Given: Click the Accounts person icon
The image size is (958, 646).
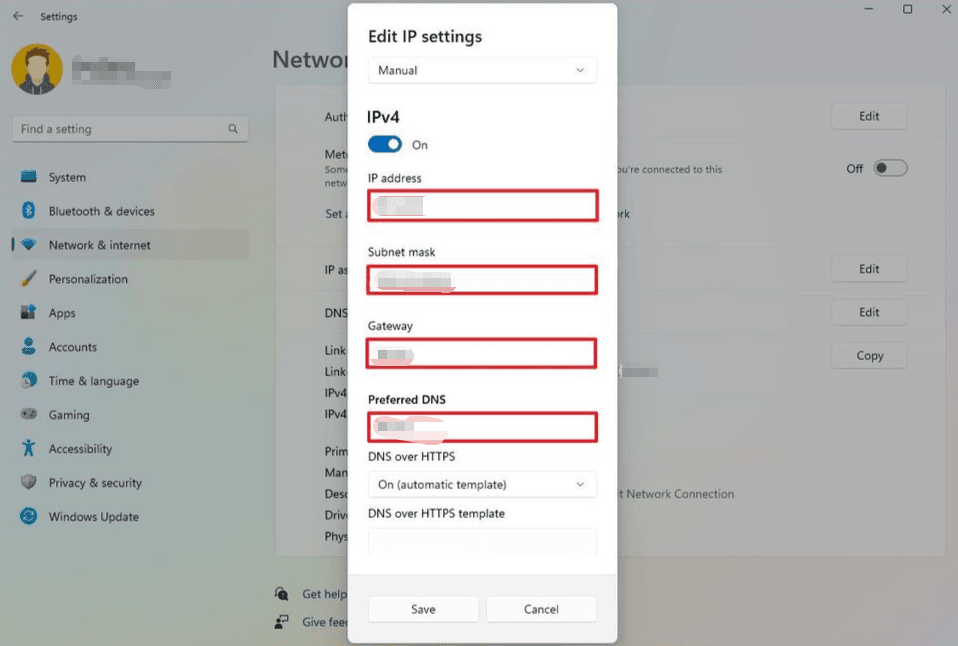Looking at the screenshot, I should pos(29,347).
